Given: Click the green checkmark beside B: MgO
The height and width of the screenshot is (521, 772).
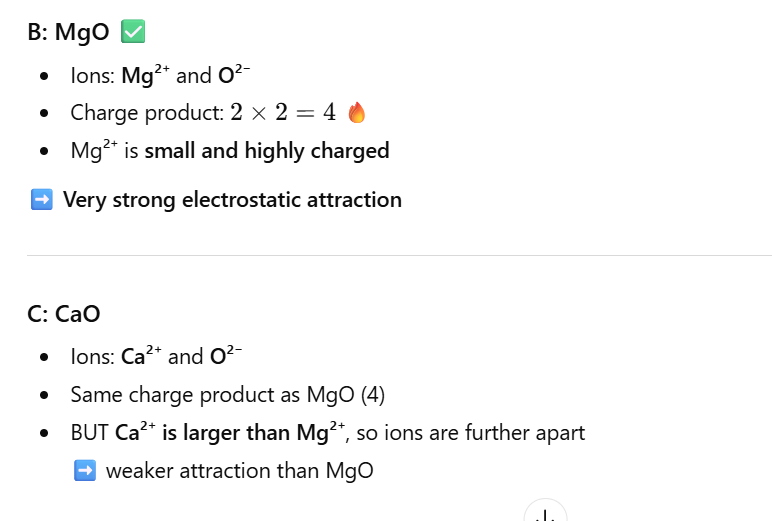Looking at the screenshot, I should [132, 33].
